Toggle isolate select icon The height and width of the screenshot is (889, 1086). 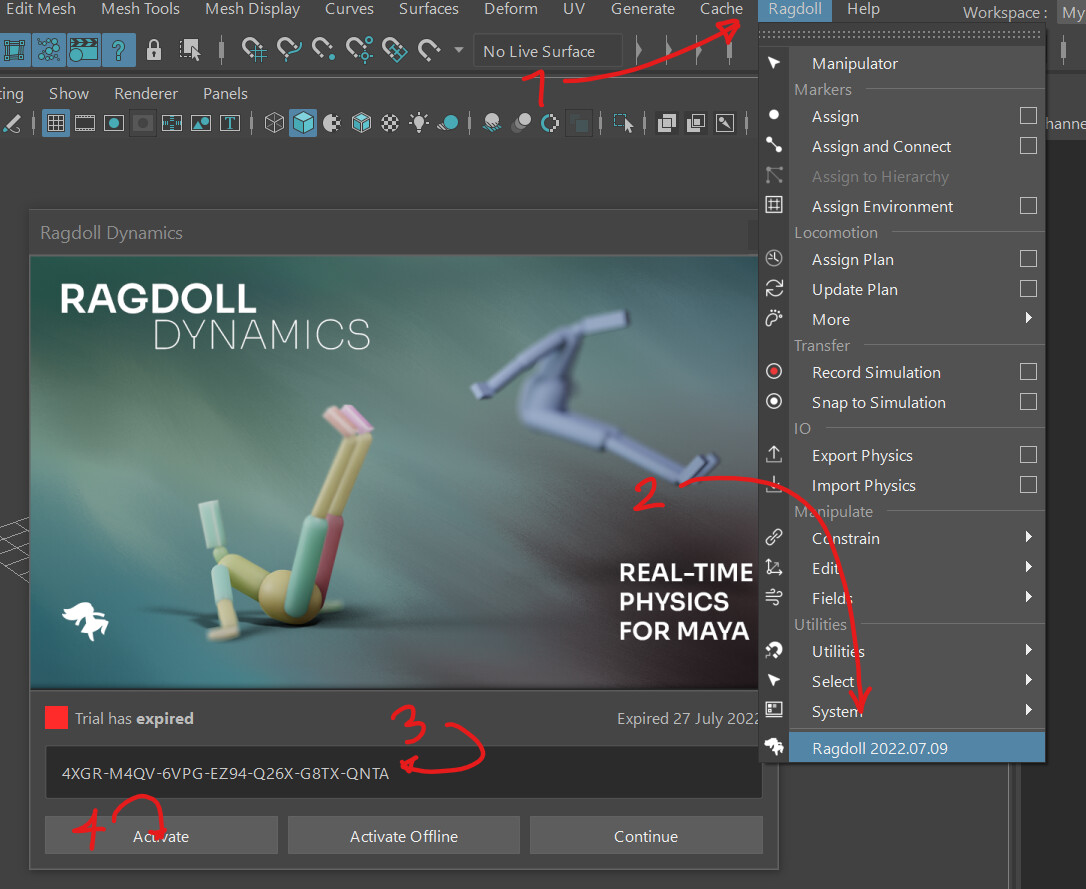coord(623,123)
